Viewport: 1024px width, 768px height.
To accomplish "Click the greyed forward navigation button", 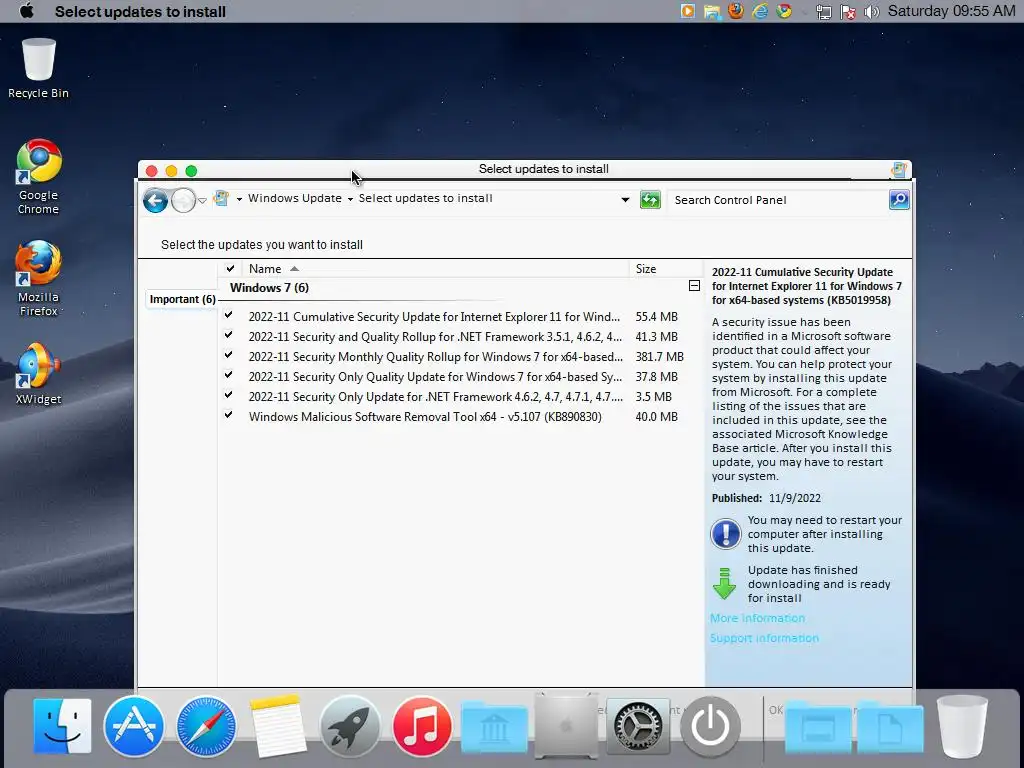I will point(184,200).
